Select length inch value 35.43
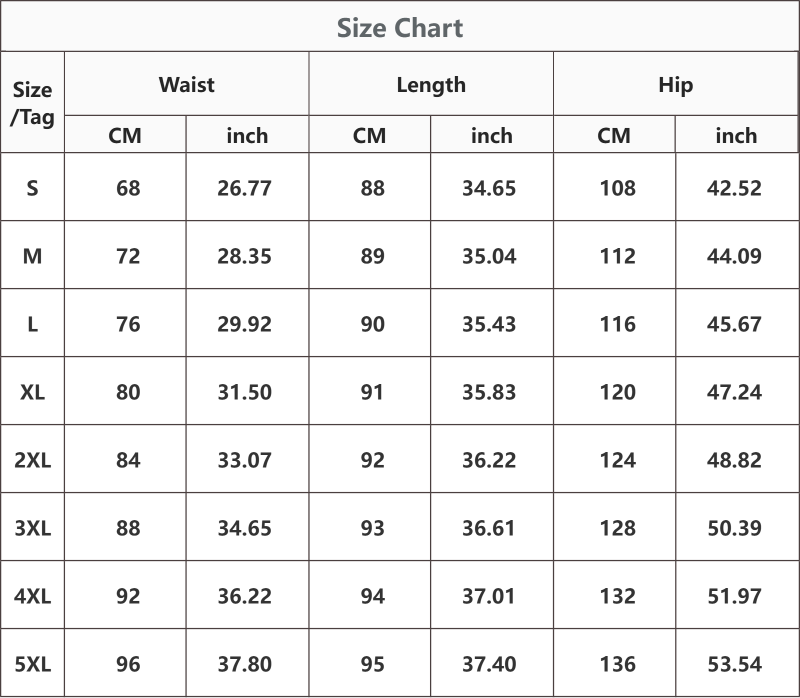800x698 pixels. point(489,324)
